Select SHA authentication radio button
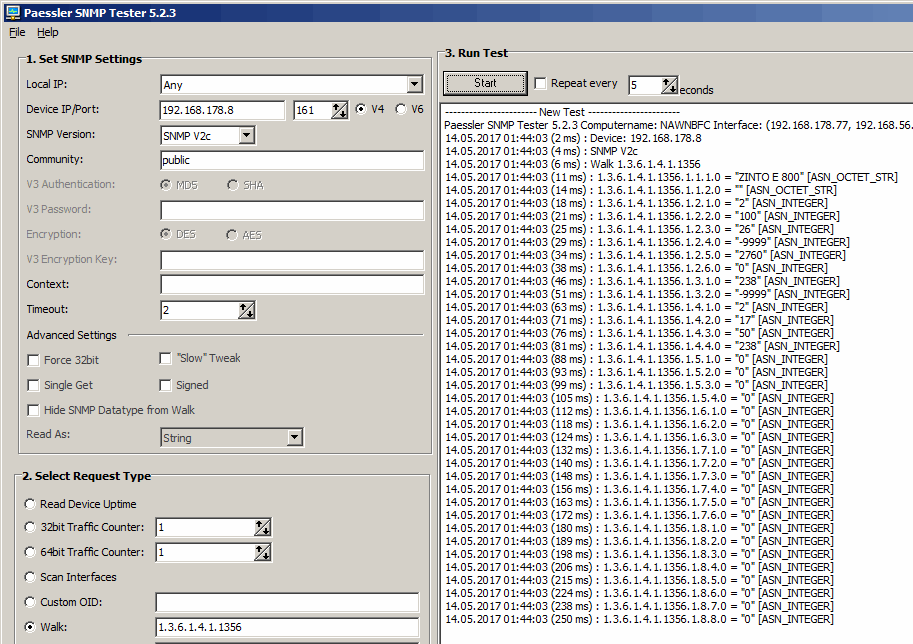Viewport: 913px width, 644px height. tap(233, 185)
